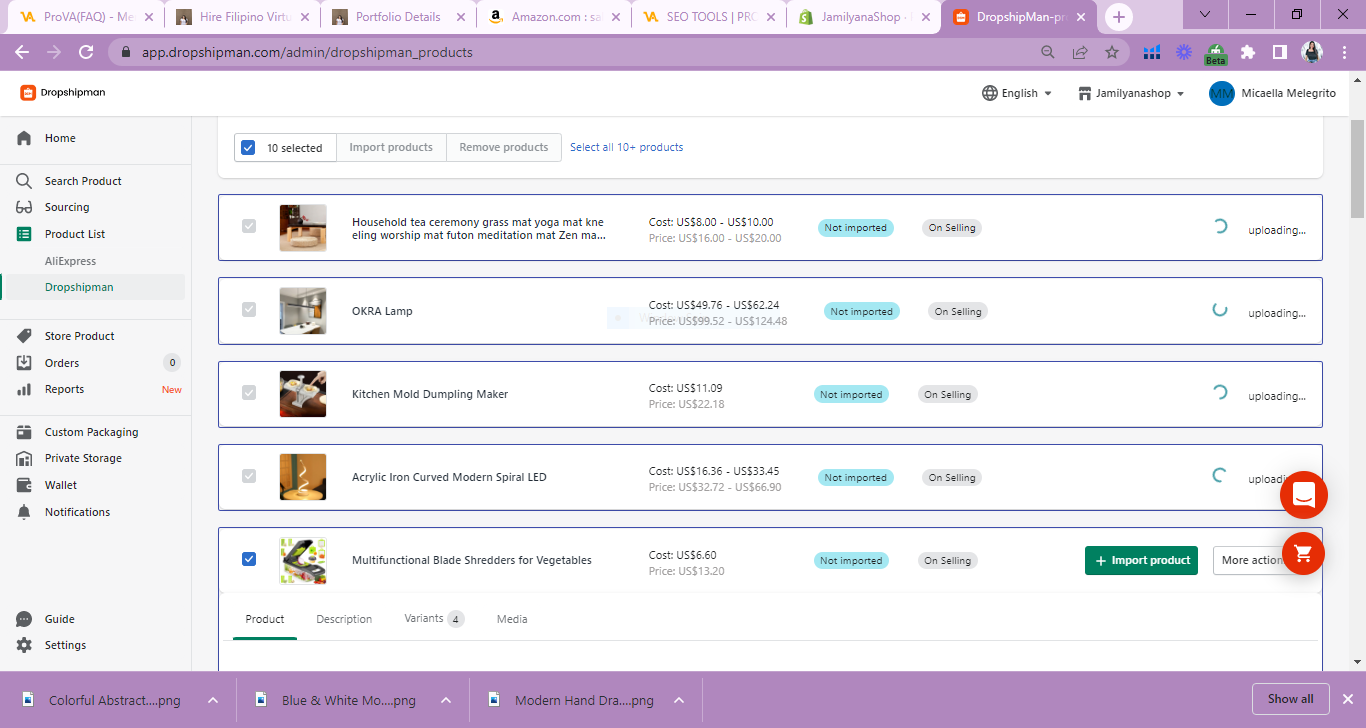Toggle checkbox for OKRA Lamp row
This screenshot has width=1366, height=728.
[249, 310]
